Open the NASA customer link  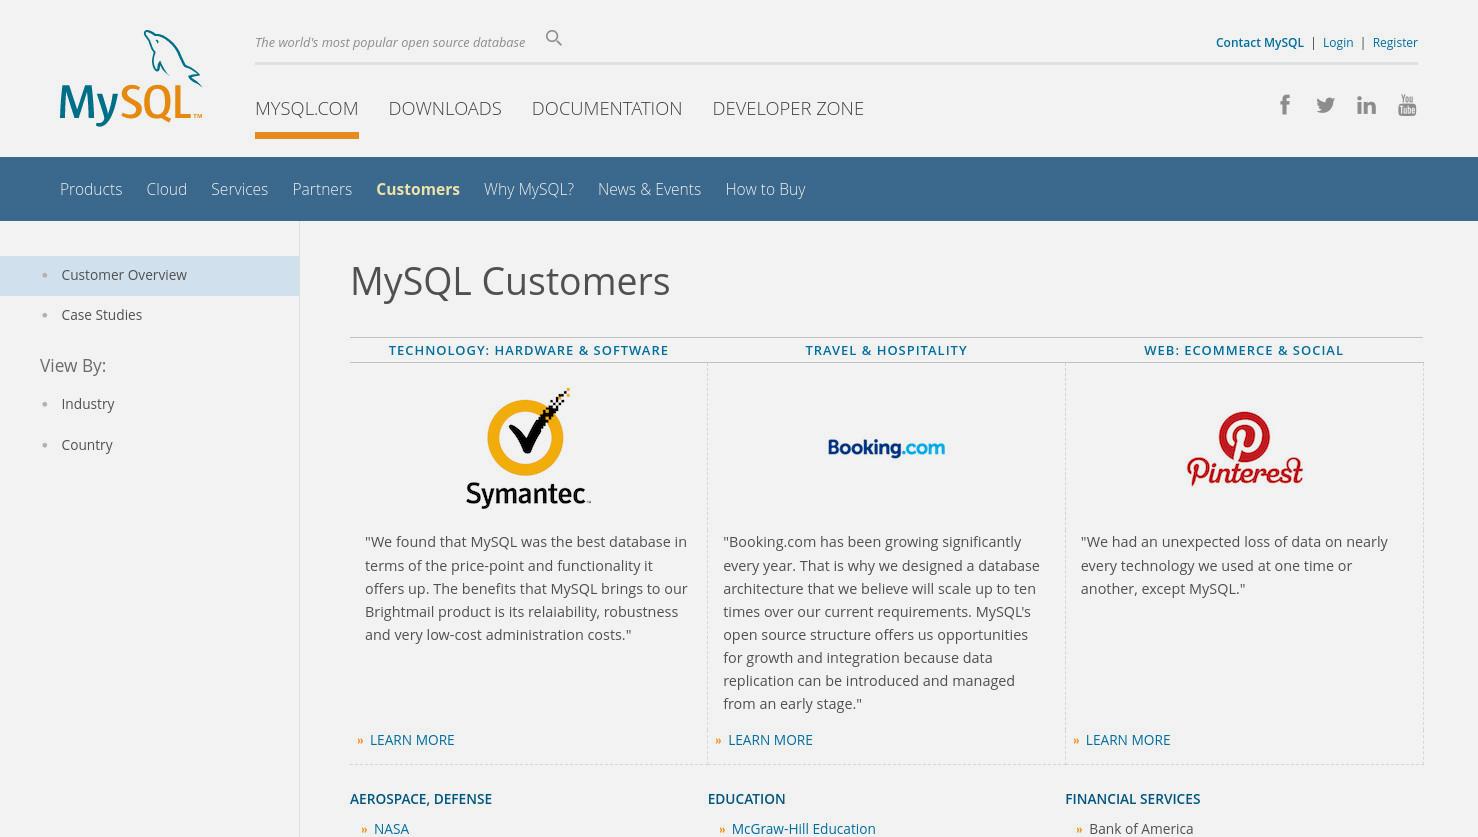click(391, 829)
